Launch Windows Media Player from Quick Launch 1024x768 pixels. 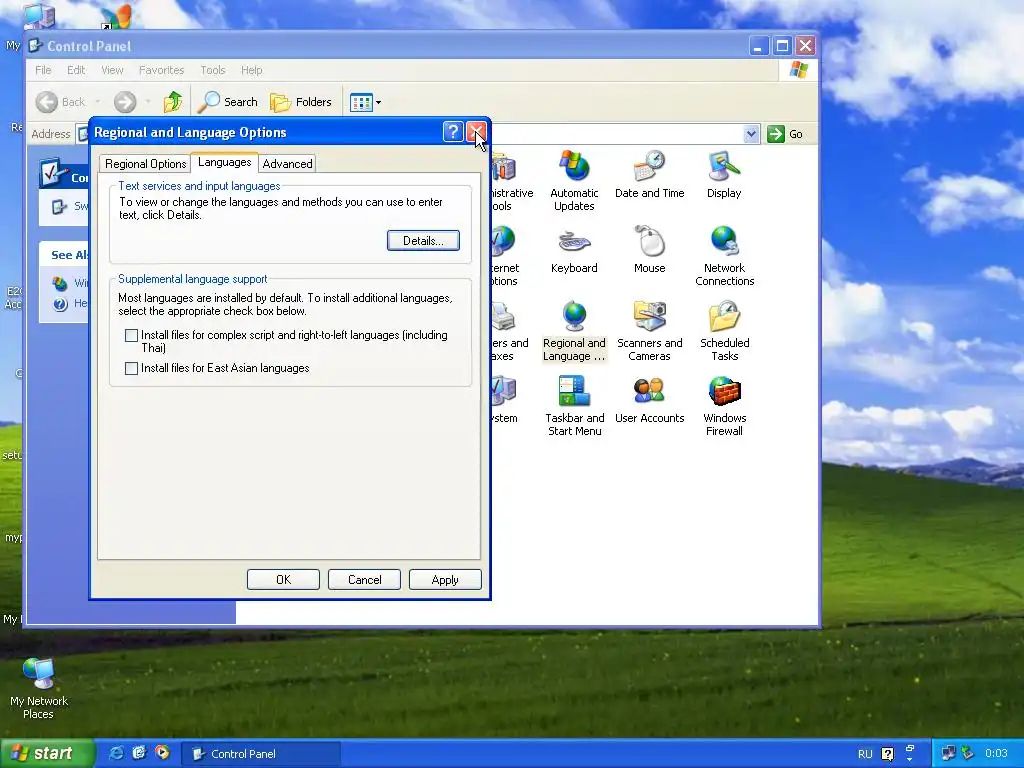[163, 754]
